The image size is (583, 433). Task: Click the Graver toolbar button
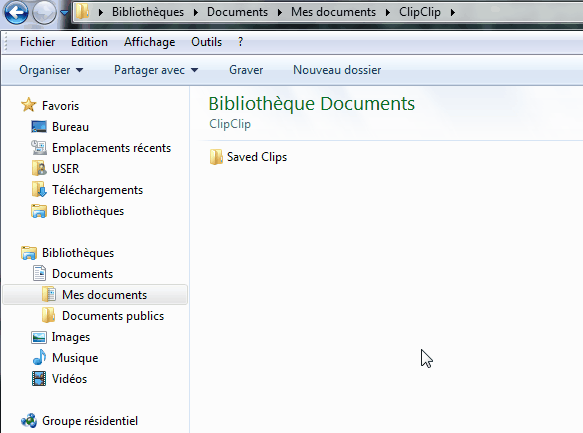(x=246, y=70)
